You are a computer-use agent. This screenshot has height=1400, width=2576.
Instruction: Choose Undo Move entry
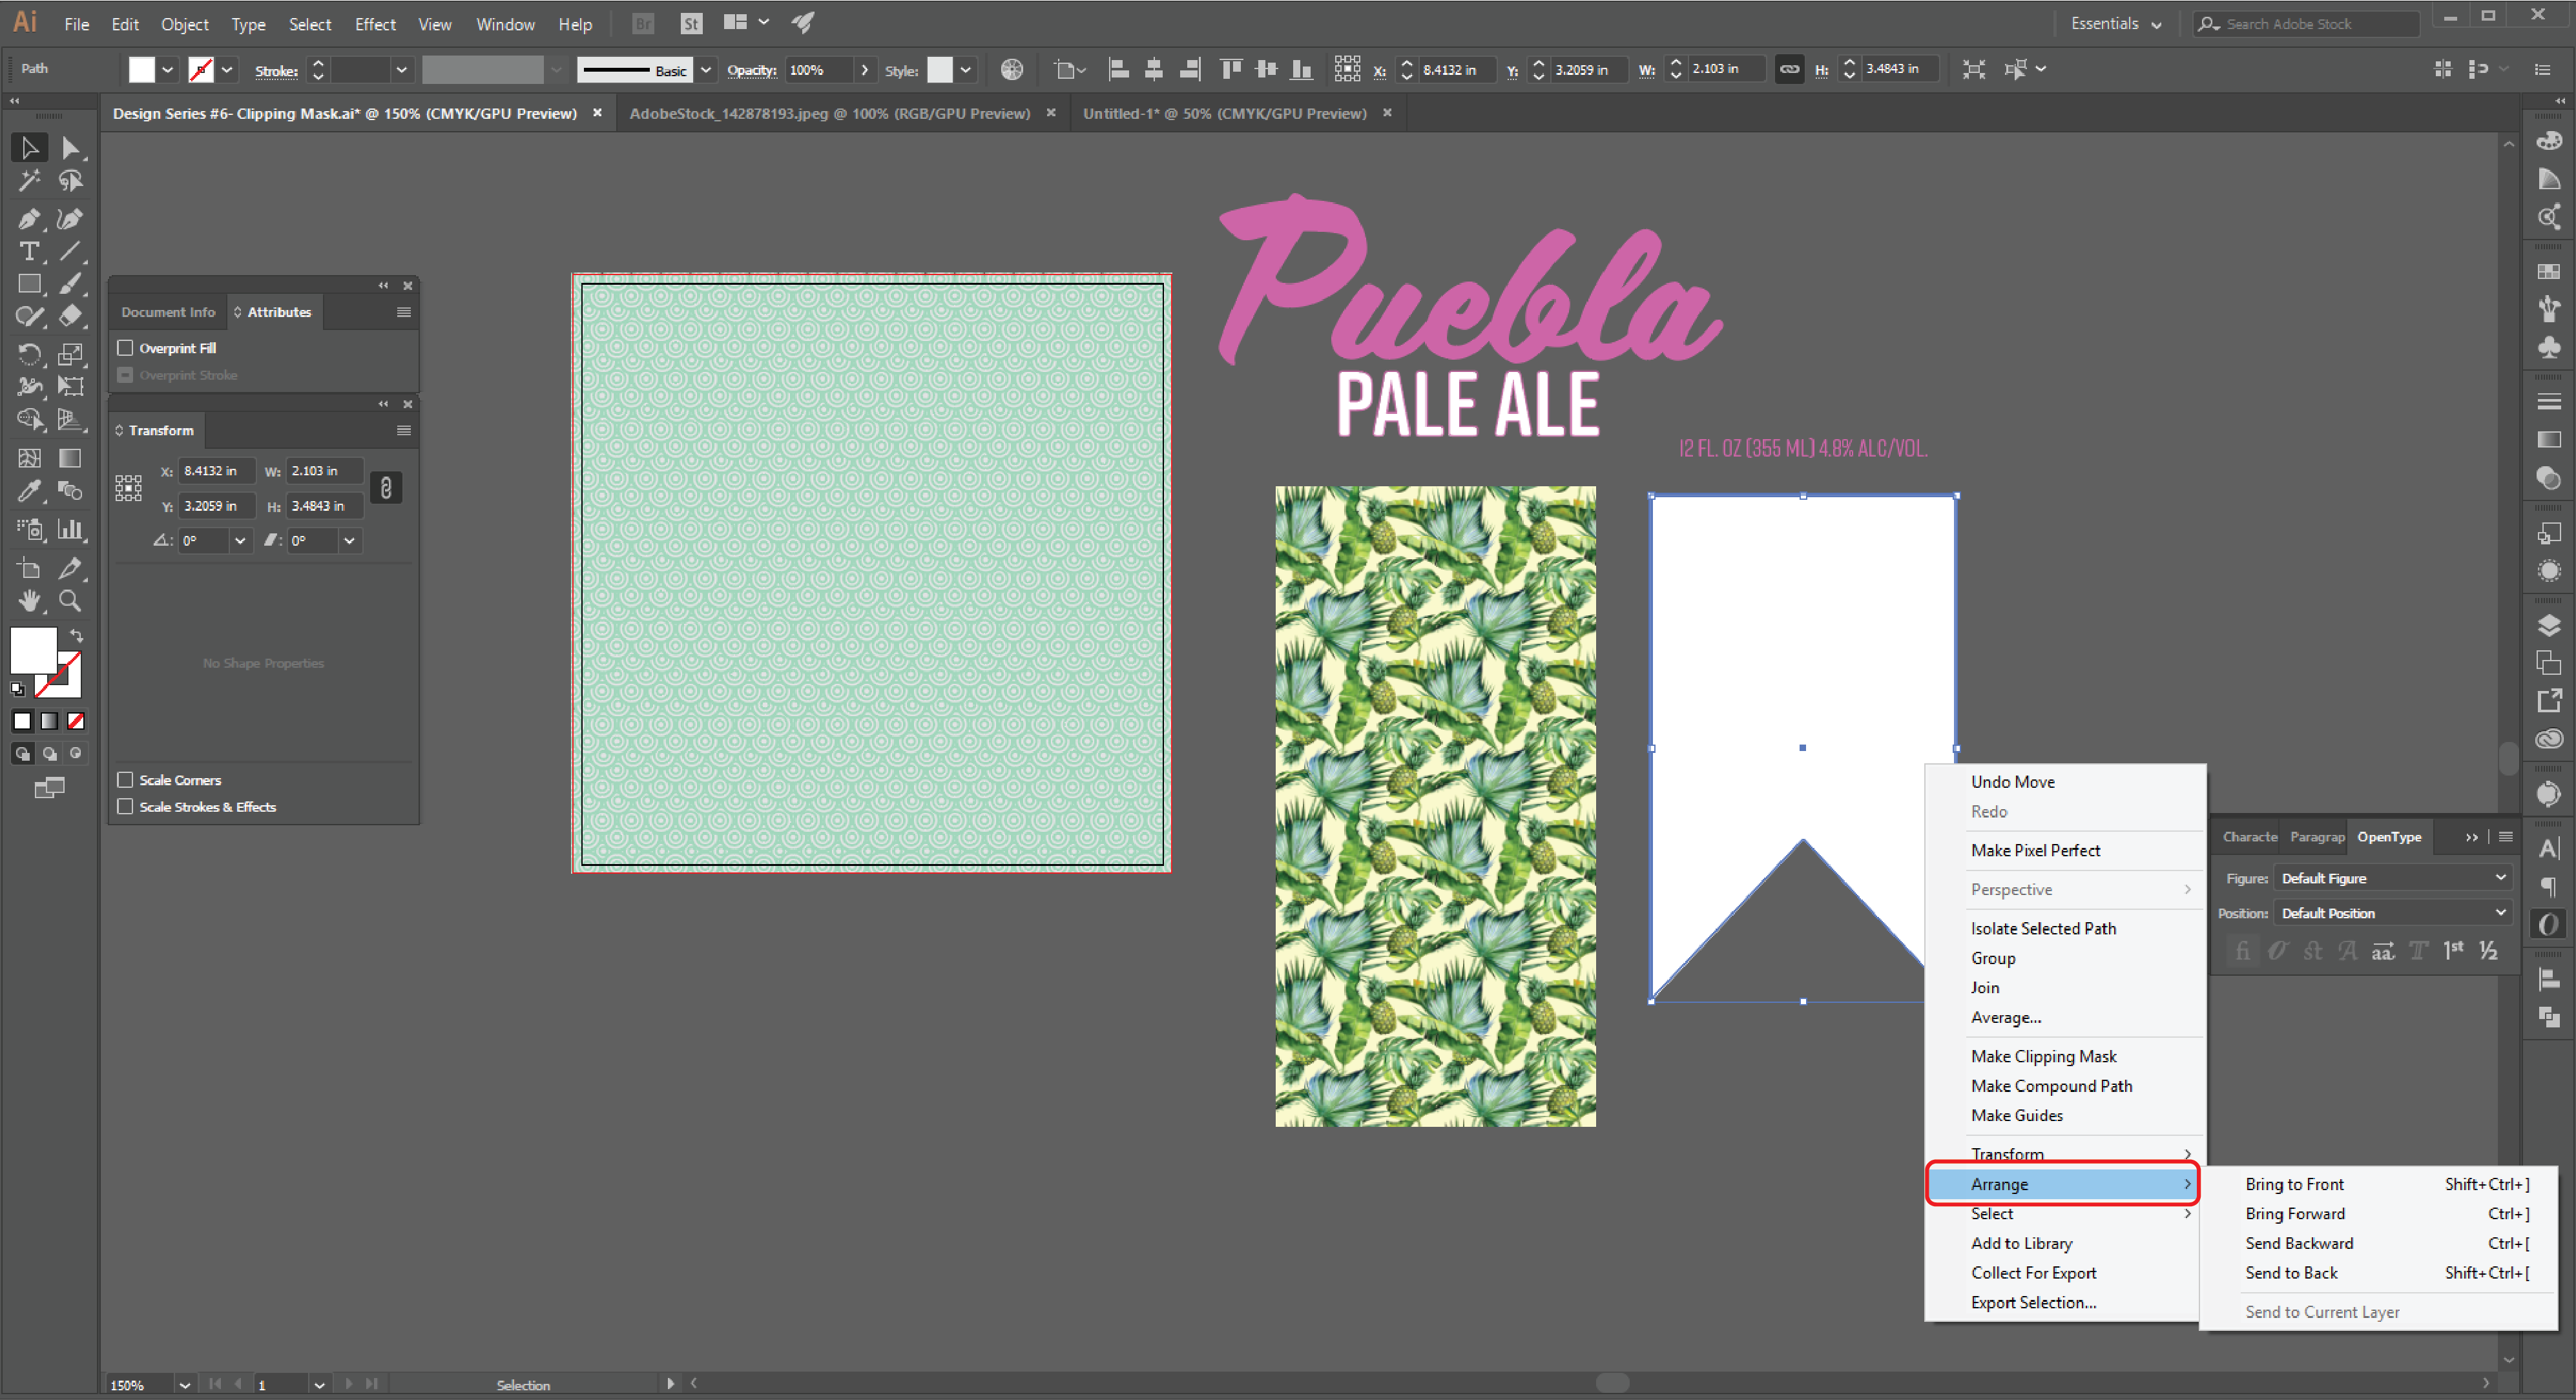2012,782
